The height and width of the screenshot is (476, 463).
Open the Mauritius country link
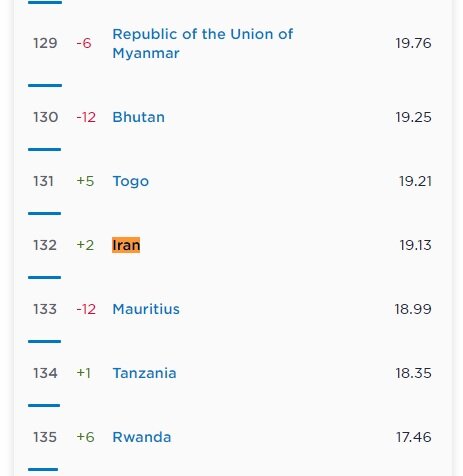click(x=146, y=309)
